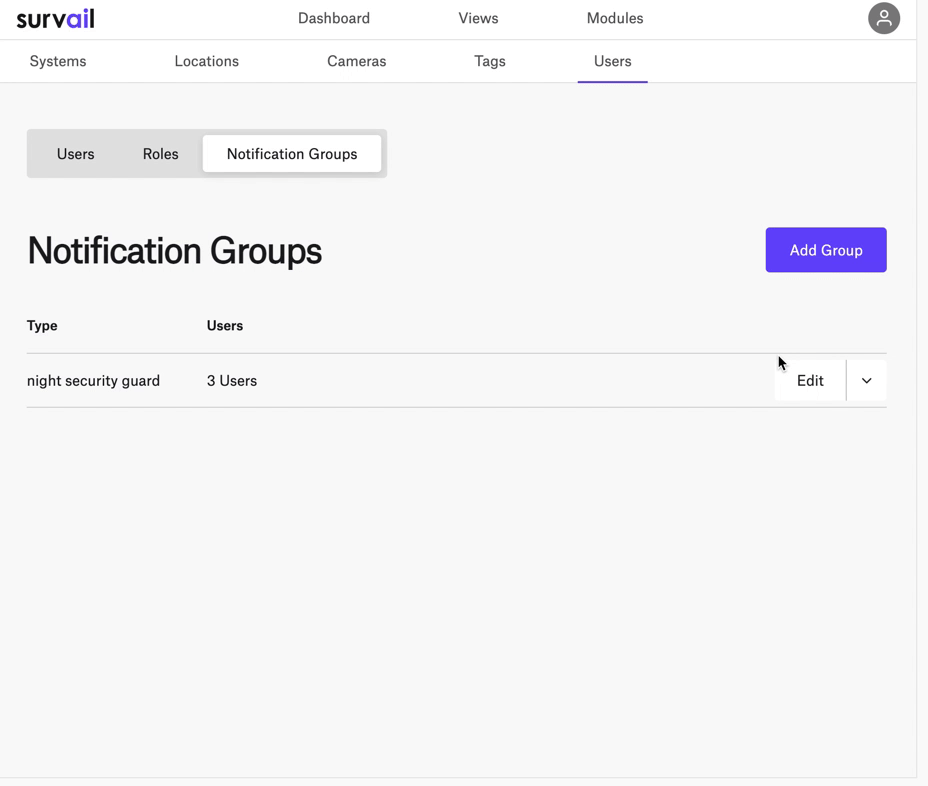928x786 pixels.
Task: Edit the night security guard group
Action: (x=810, y=381)
